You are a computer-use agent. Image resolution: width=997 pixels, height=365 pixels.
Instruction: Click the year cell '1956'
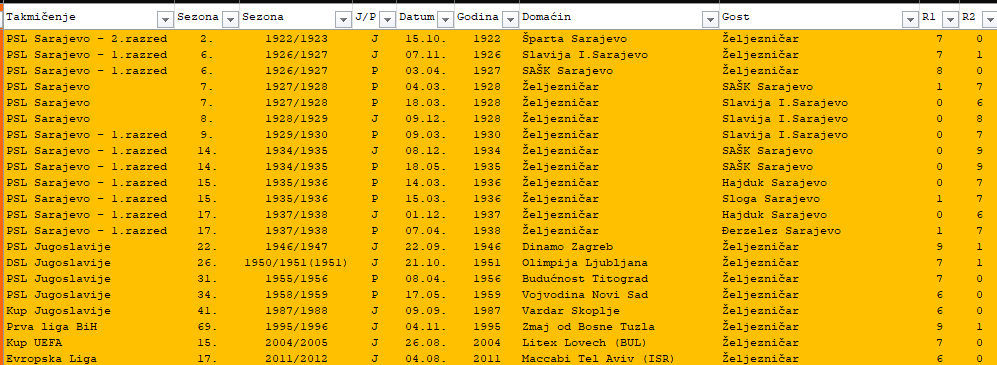486,279
